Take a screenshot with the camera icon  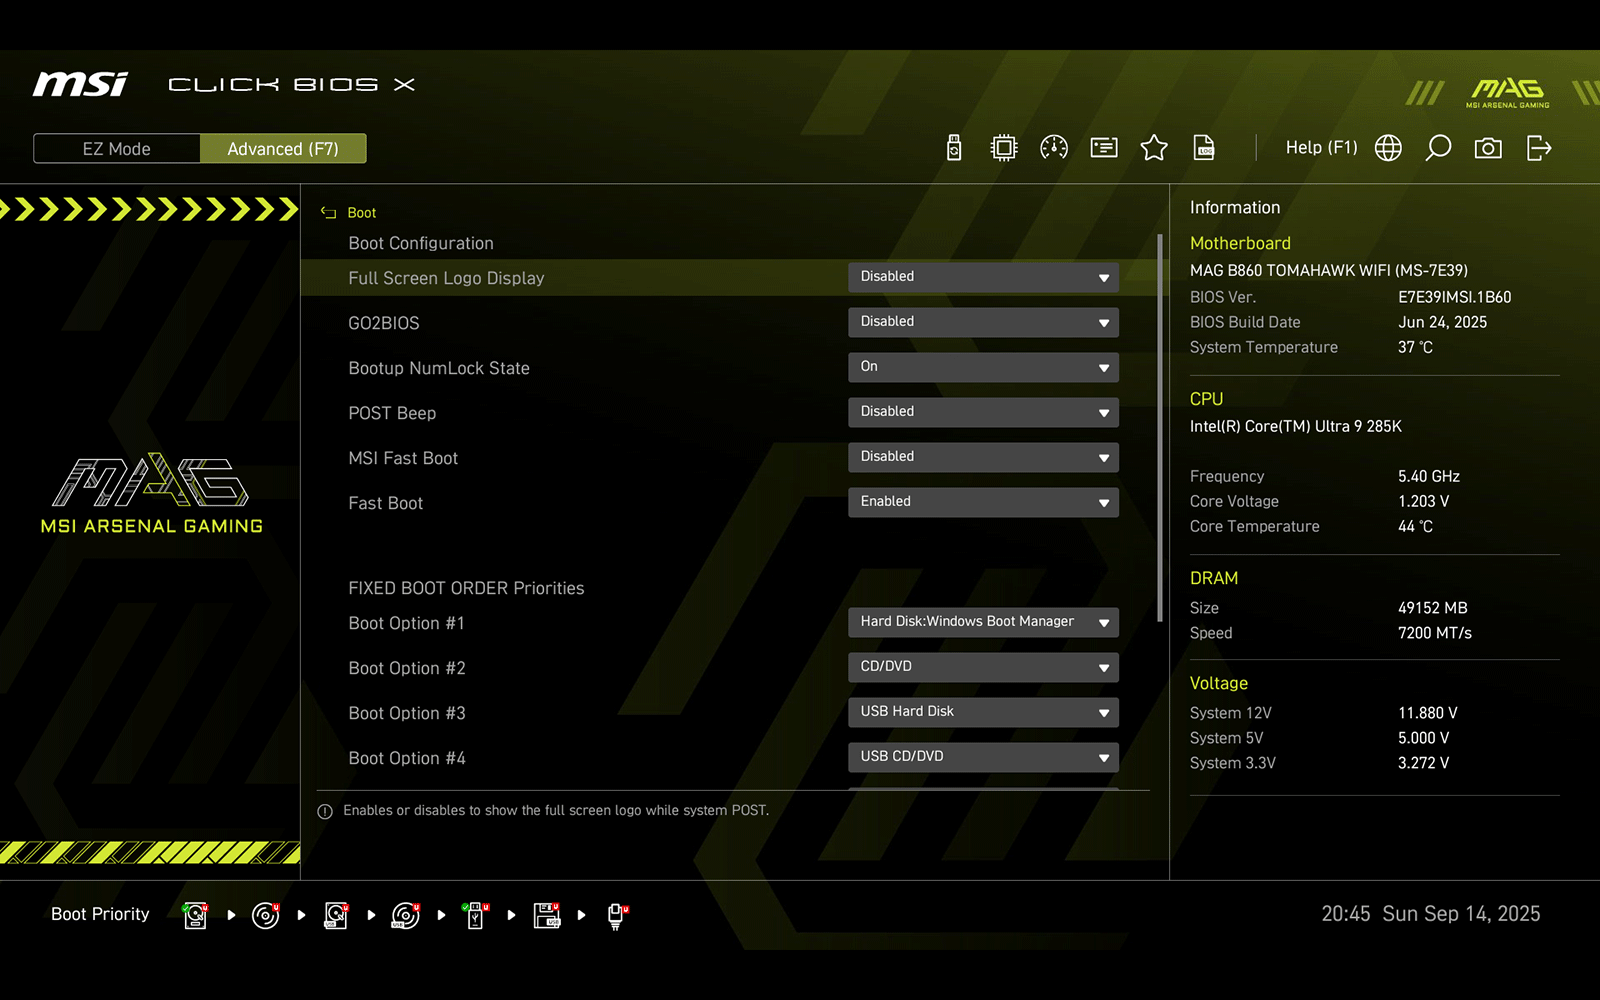pyautogui.click(x=1488, y=148)
